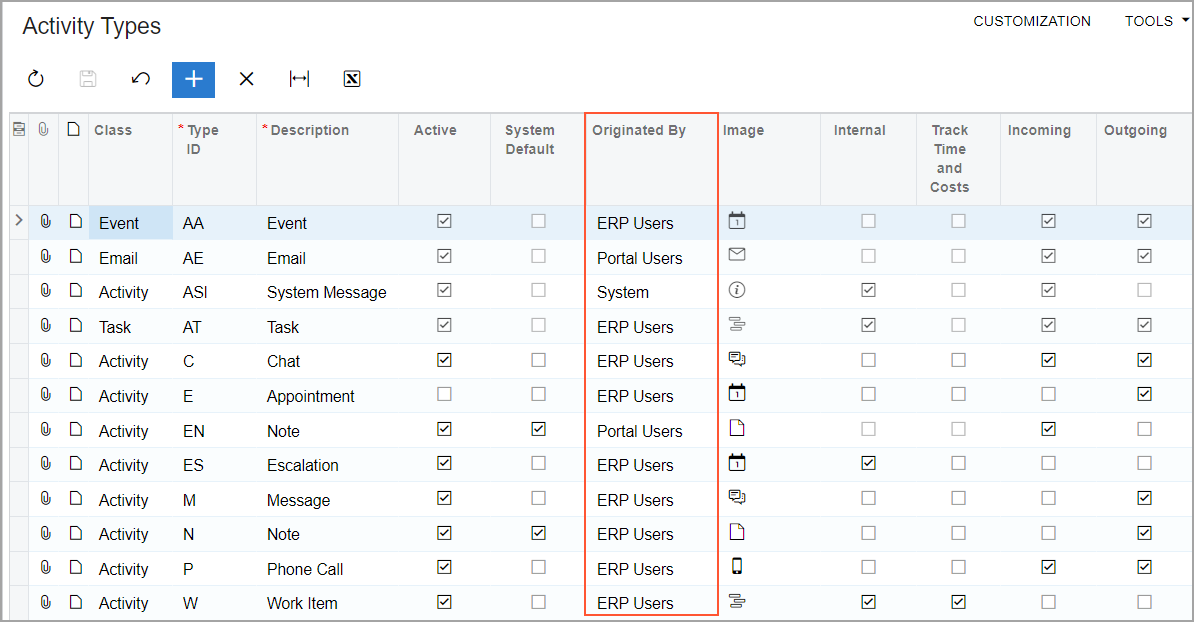Enable Track Time and Costs for Work Item
1194x622 pixels.
(x=958, y=602)
